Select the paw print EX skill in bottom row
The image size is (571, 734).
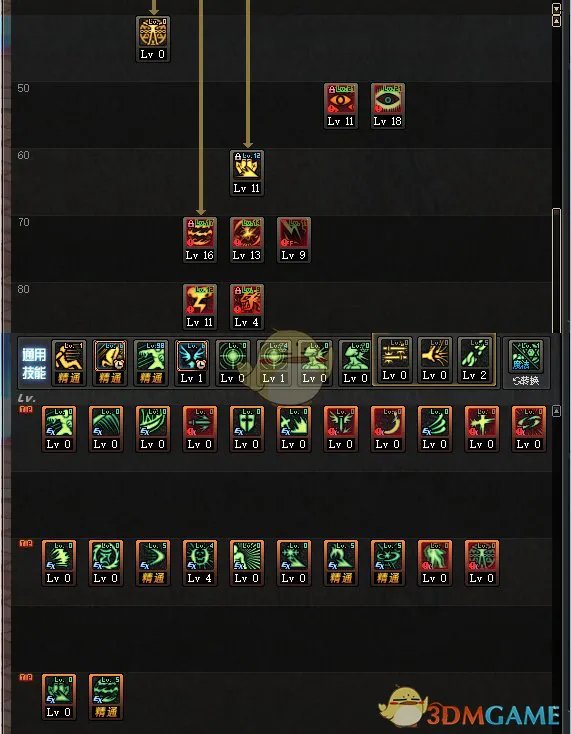click(59, 697)
